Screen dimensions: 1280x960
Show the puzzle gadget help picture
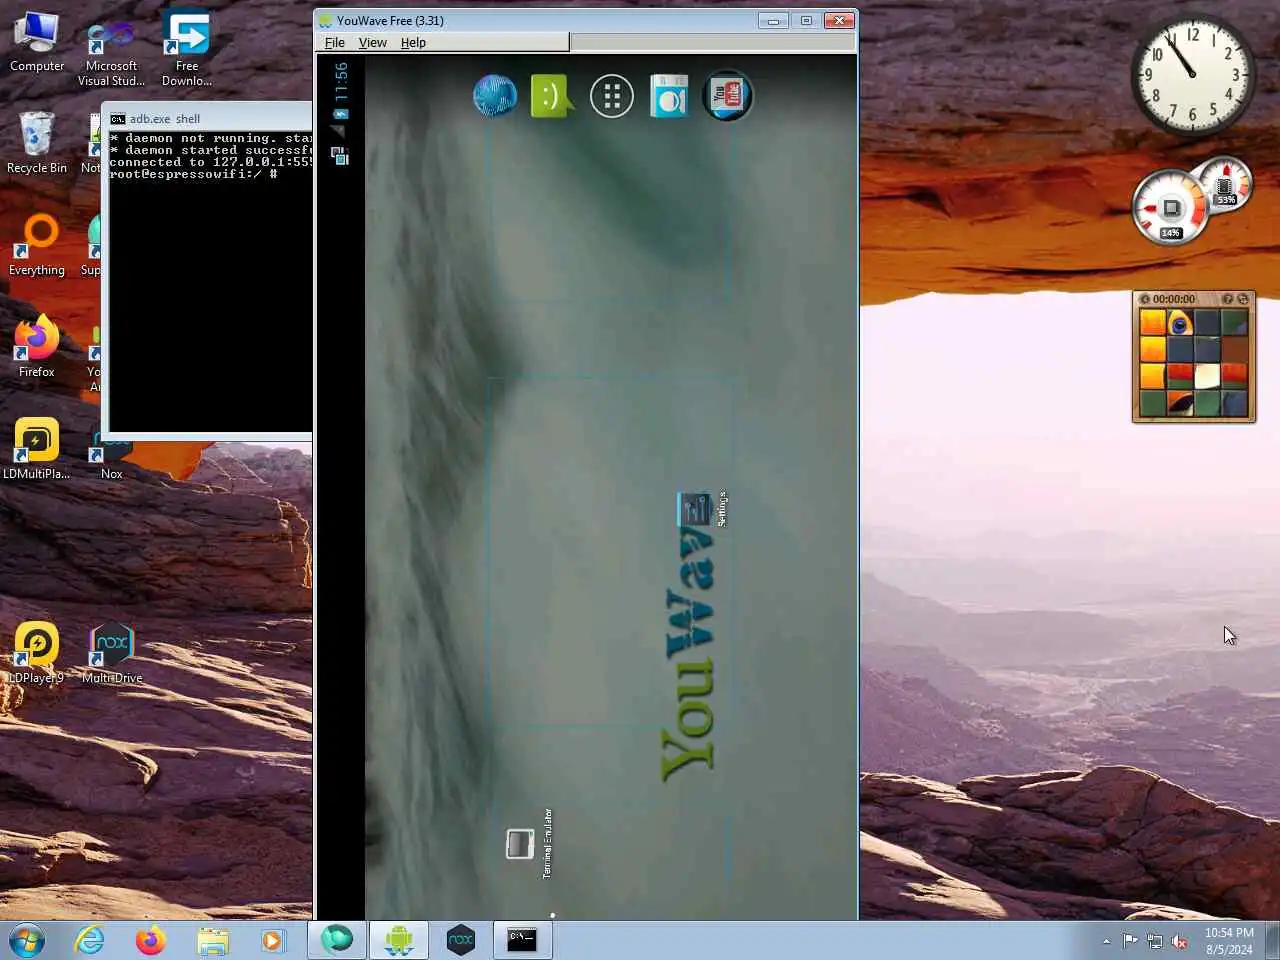point(1227,299)
